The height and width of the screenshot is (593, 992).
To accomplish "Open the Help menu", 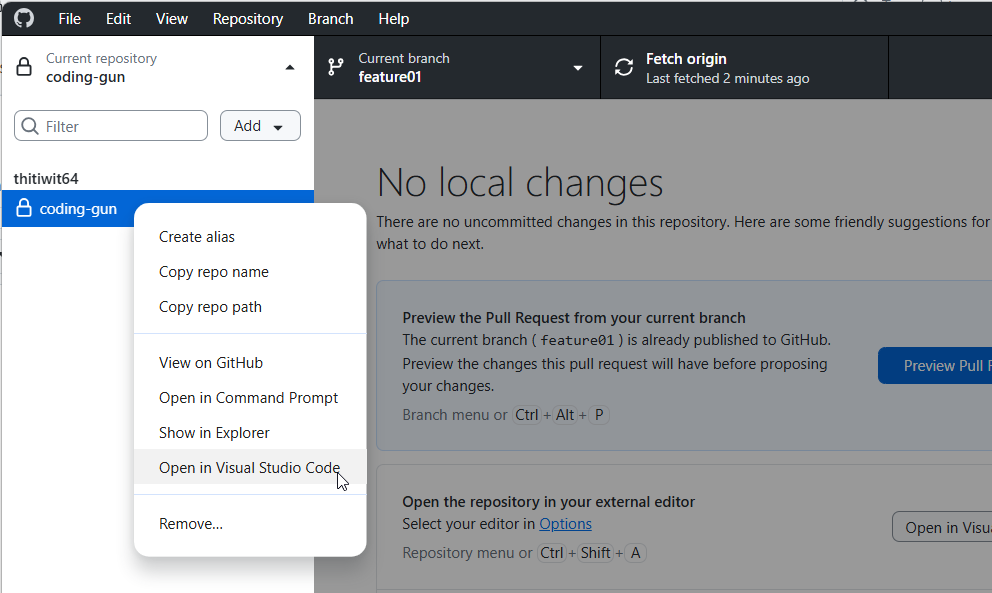I will click(394, 19).
